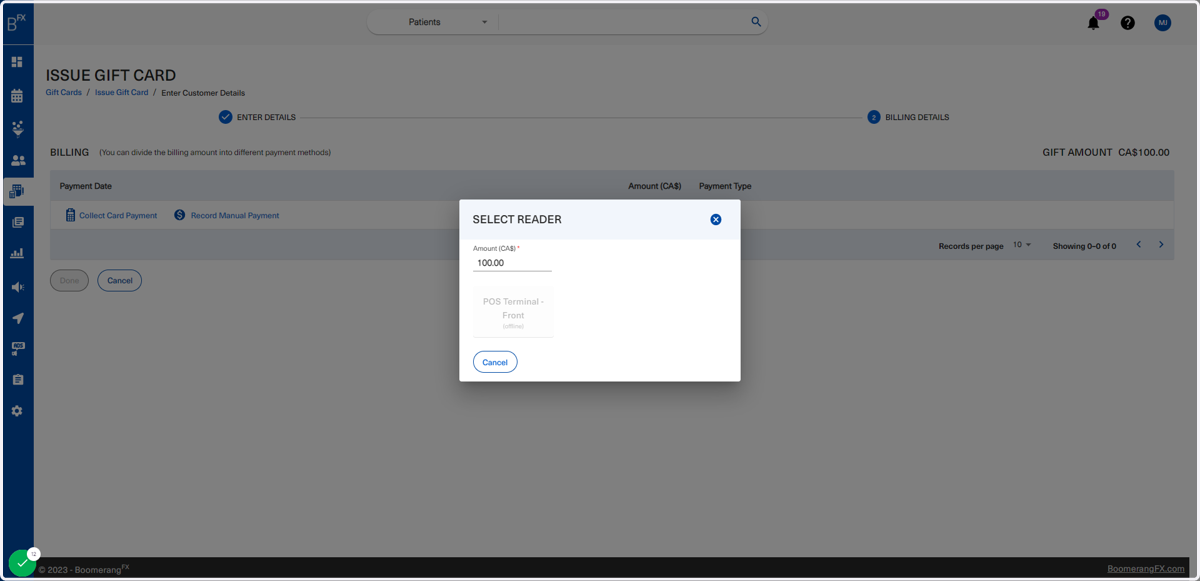Go to the previous records page arrow
Image resolution: width=1200 pixels, height=581 pixels.
tap(1138, 245)
